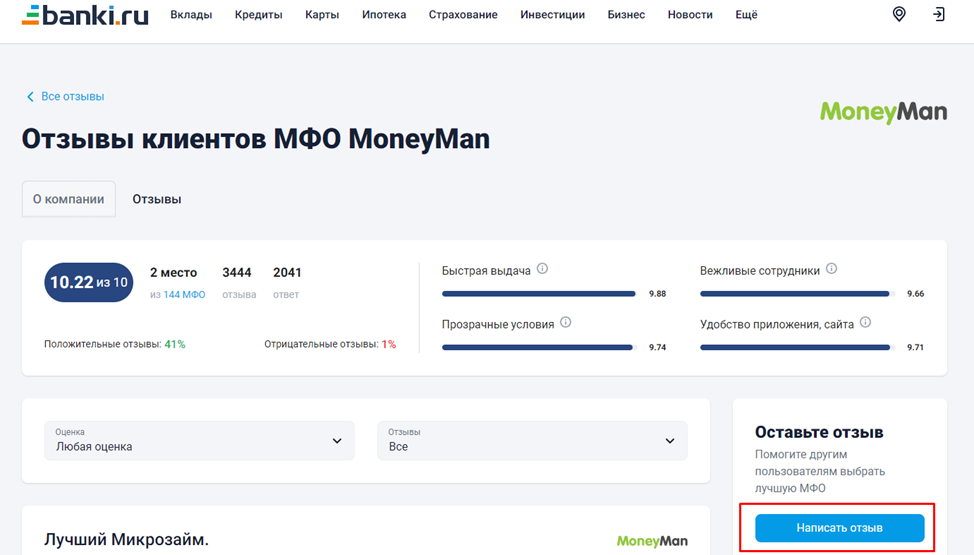Open the Страхование menu

point(463,14)
